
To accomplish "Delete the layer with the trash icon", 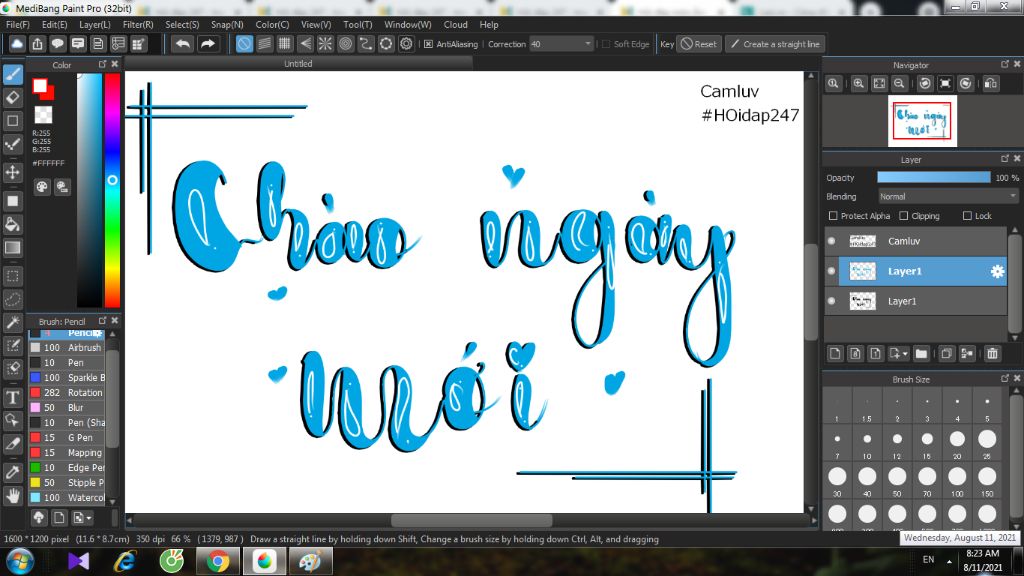I will pyautogui.click(x=993, y=353).
